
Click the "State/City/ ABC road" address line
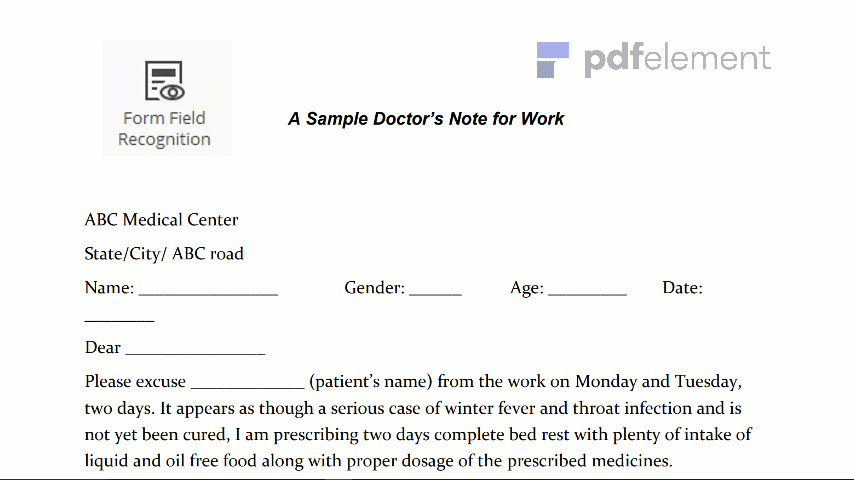coord(164,254)
